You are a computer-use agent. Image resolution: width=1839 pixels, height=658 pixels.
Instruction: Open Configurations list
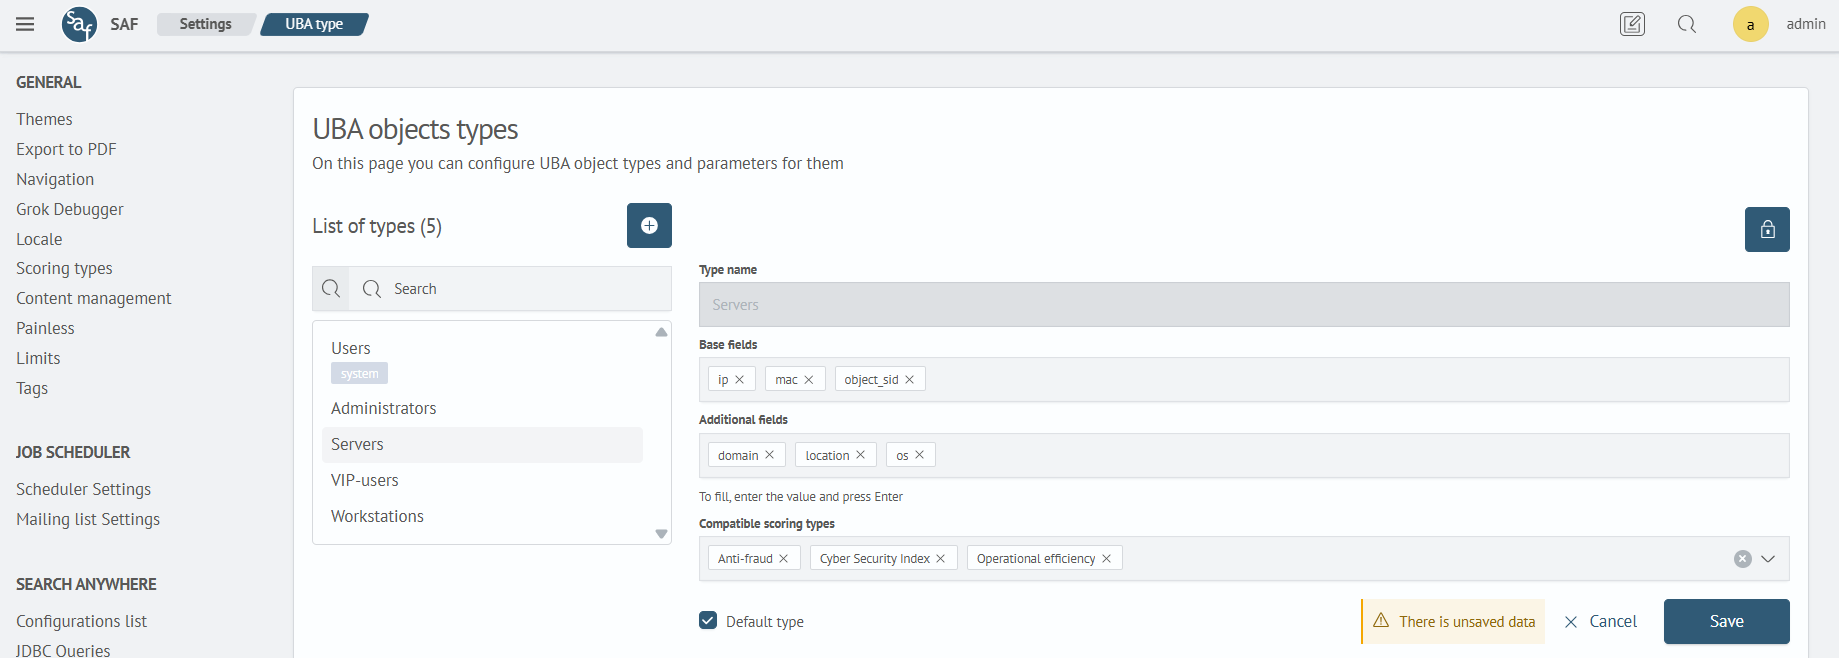81,621
